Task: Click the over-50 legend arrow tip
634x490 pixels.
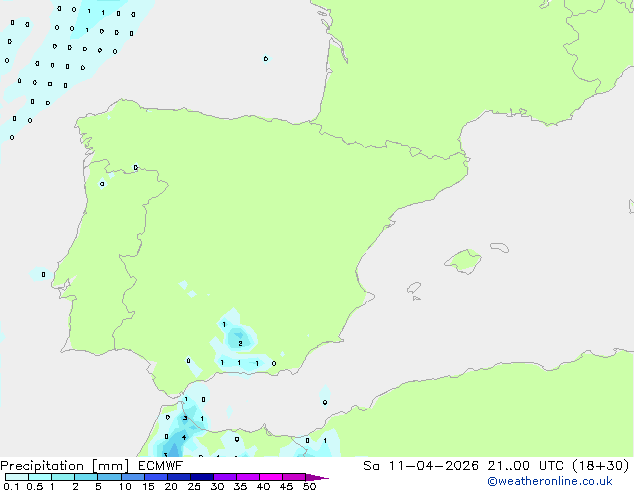Action: 317,477
